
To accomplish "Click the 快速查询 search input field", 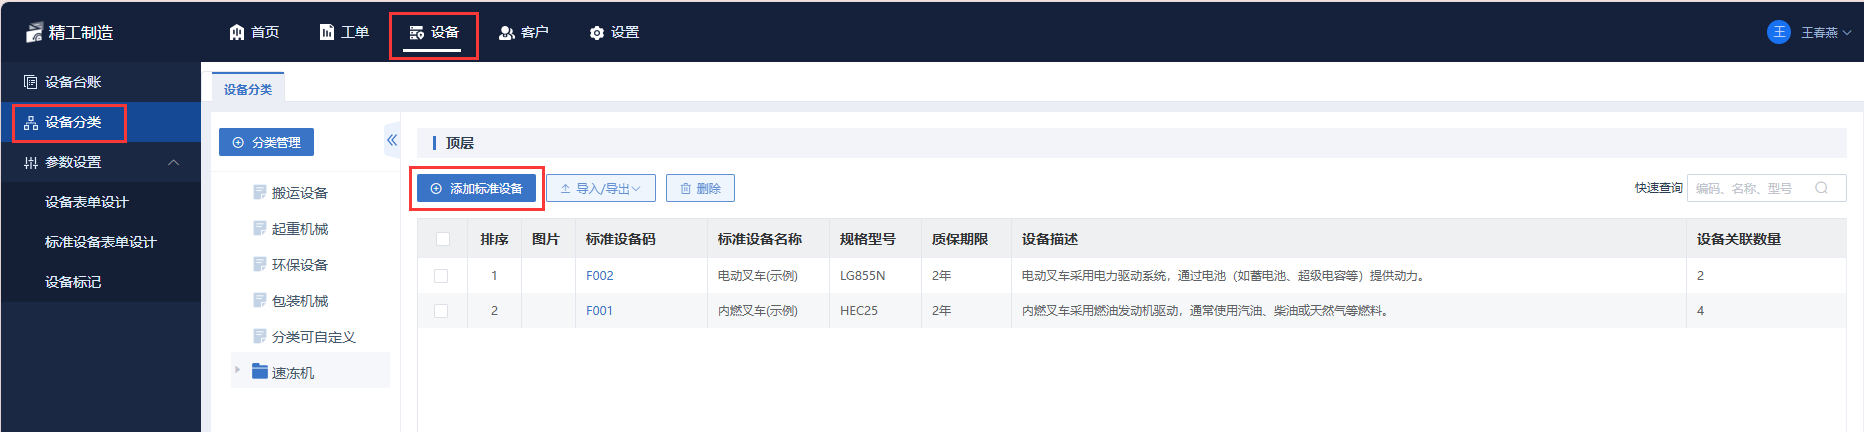I will click(1766, 188).
